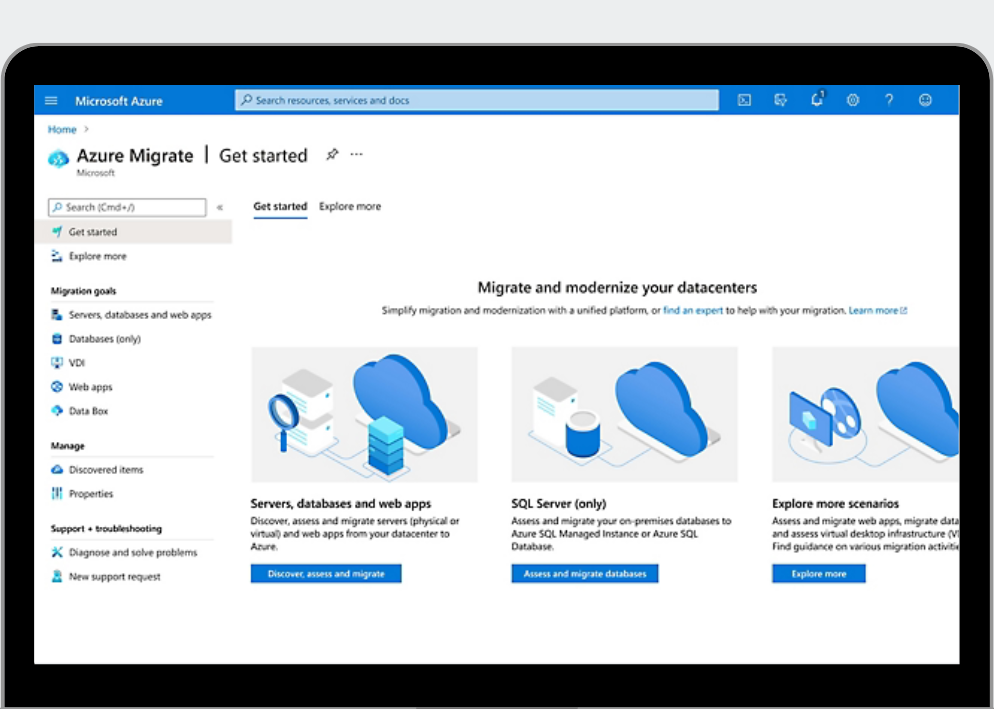The width and height of the screenshot is (994, 709).
Task: Click the SQL Server (only) card heading
Action: click(558, 504)
